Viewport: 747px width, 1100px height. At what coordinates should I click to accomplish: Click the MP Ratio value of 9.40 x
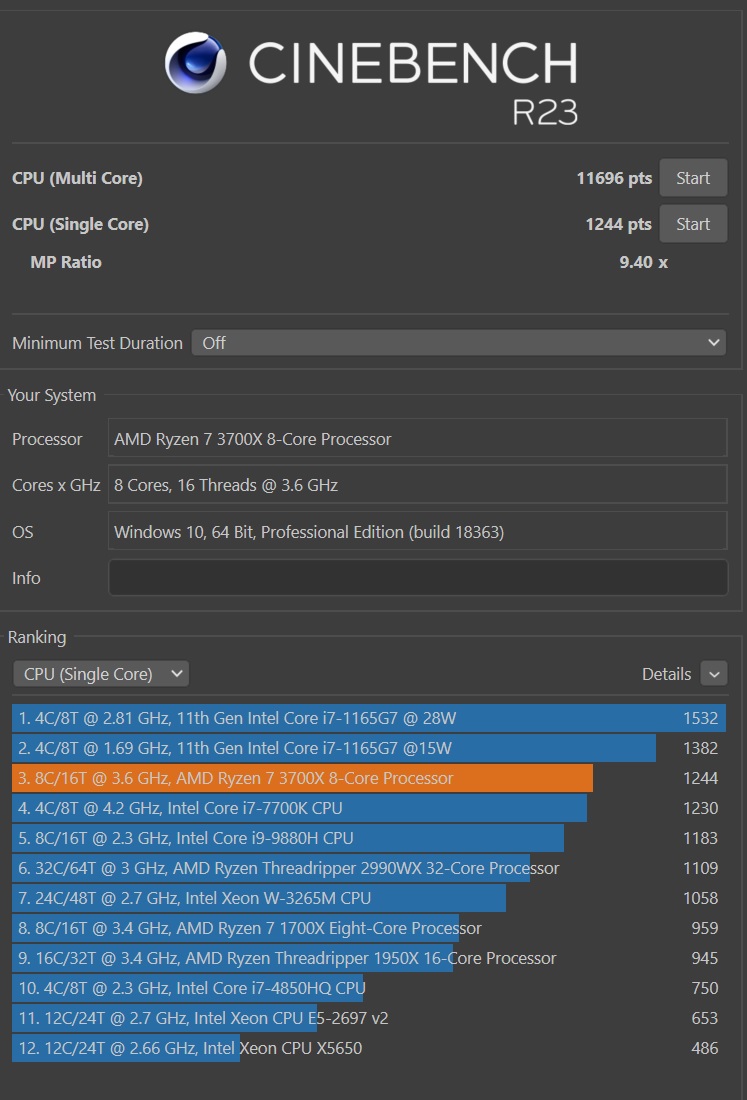(x=643, y=261)
